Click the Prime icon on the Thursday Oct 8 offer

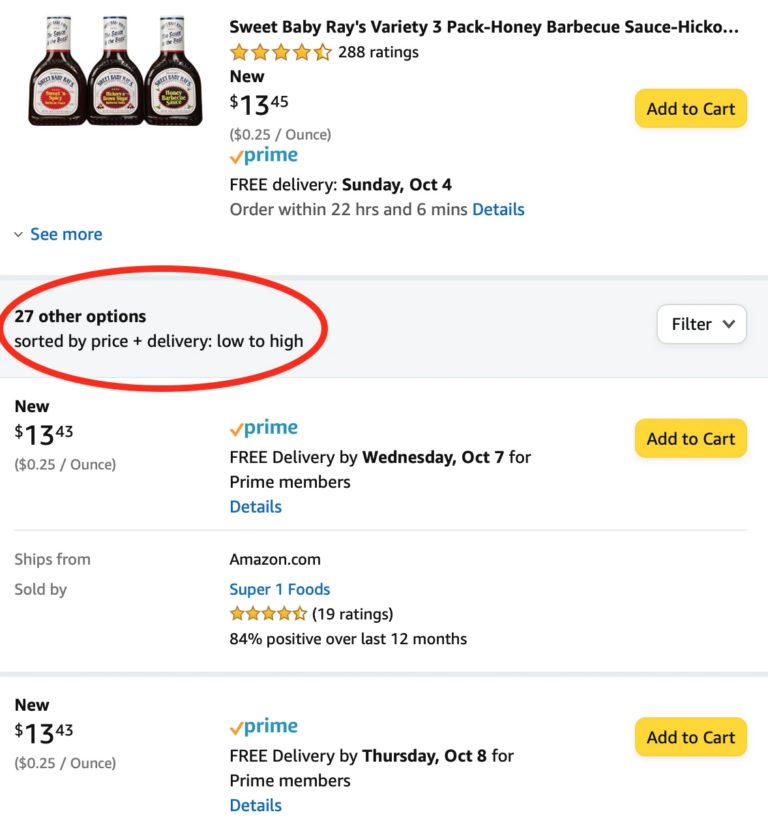(x=263, y=725)
